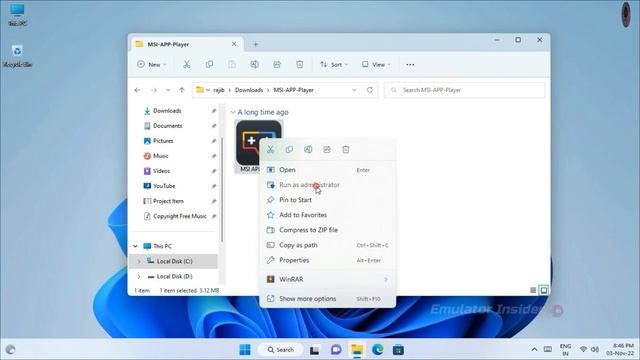The height and width of the screenshot is (360, 640).
Task: Click taskbar Search box
Action: coord(281,350)
